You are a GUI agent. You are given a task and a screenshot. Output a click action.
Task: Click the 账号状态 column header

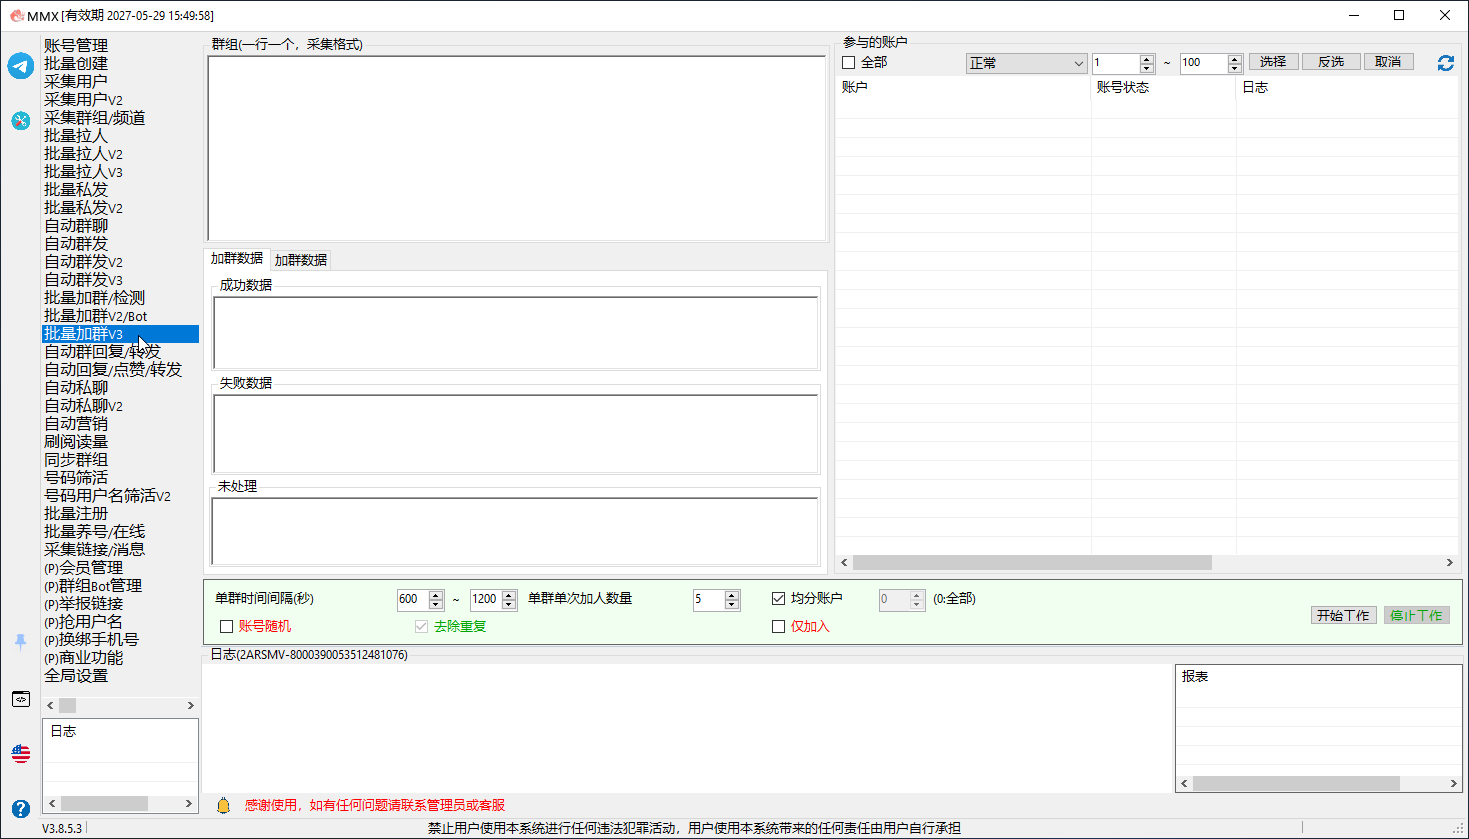point(1164,87)
